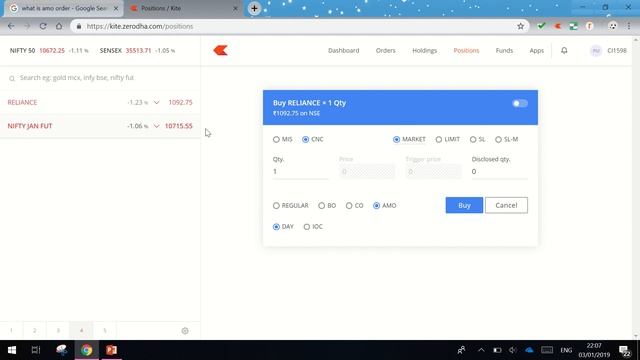Click the site lock icon
Image resolution: width=640 pixels, height=360 pixels.
click(x=79, y=26)
